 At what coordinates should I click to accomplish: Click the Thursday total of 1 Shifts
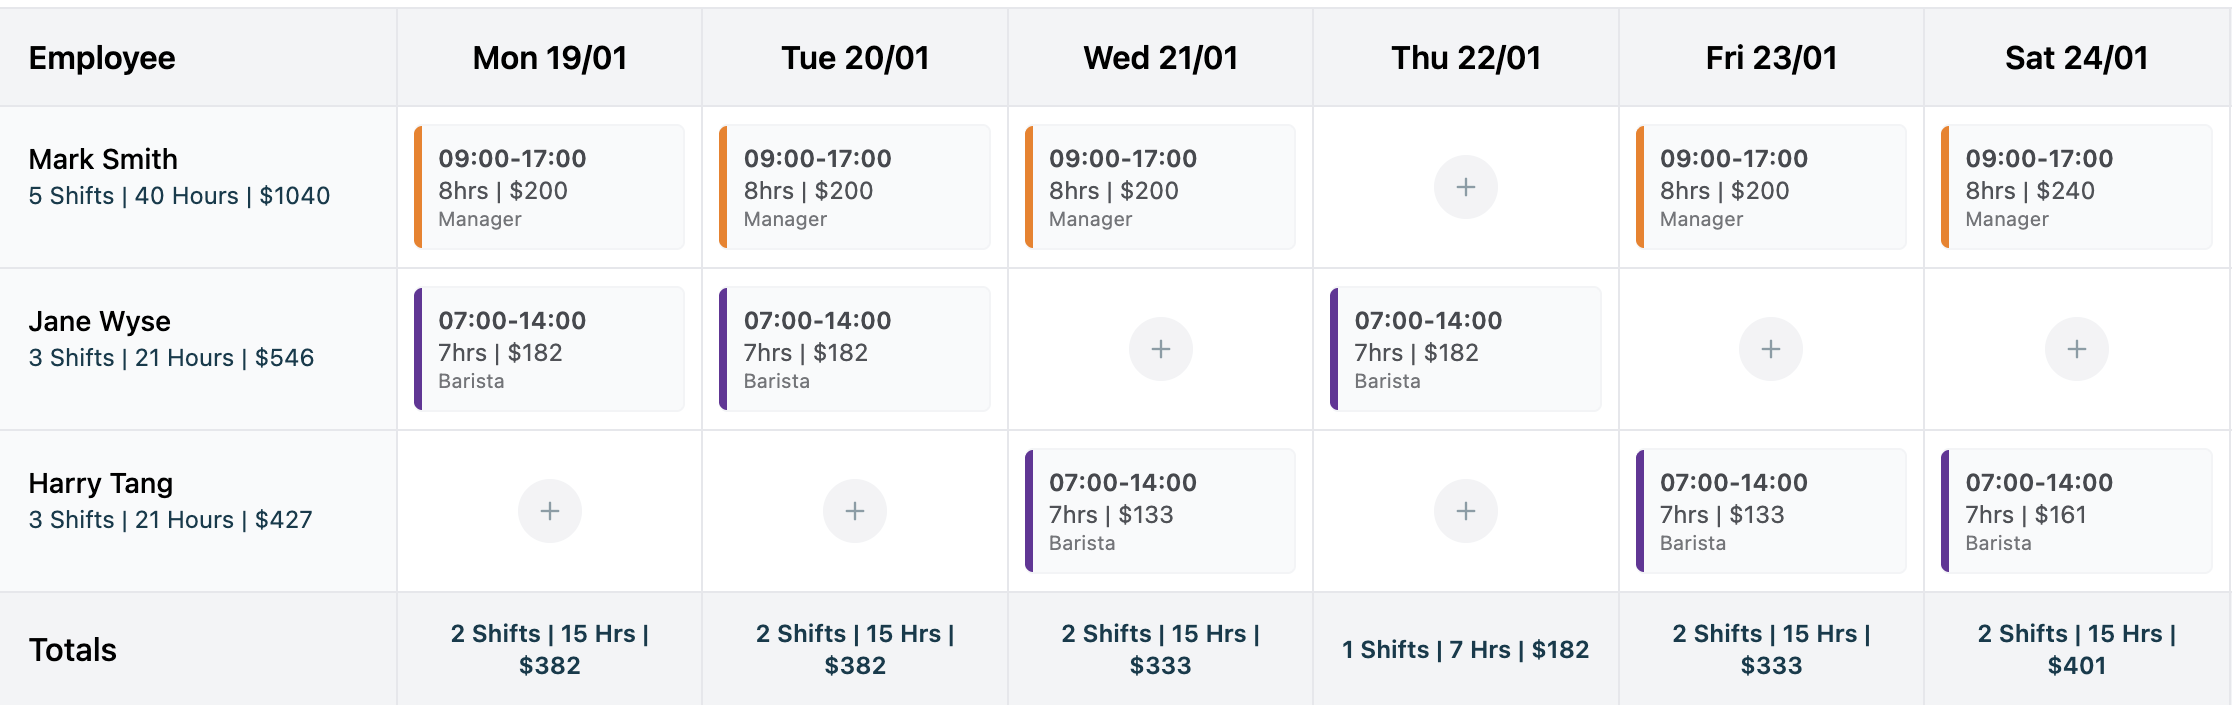[x=1464, y=648]
